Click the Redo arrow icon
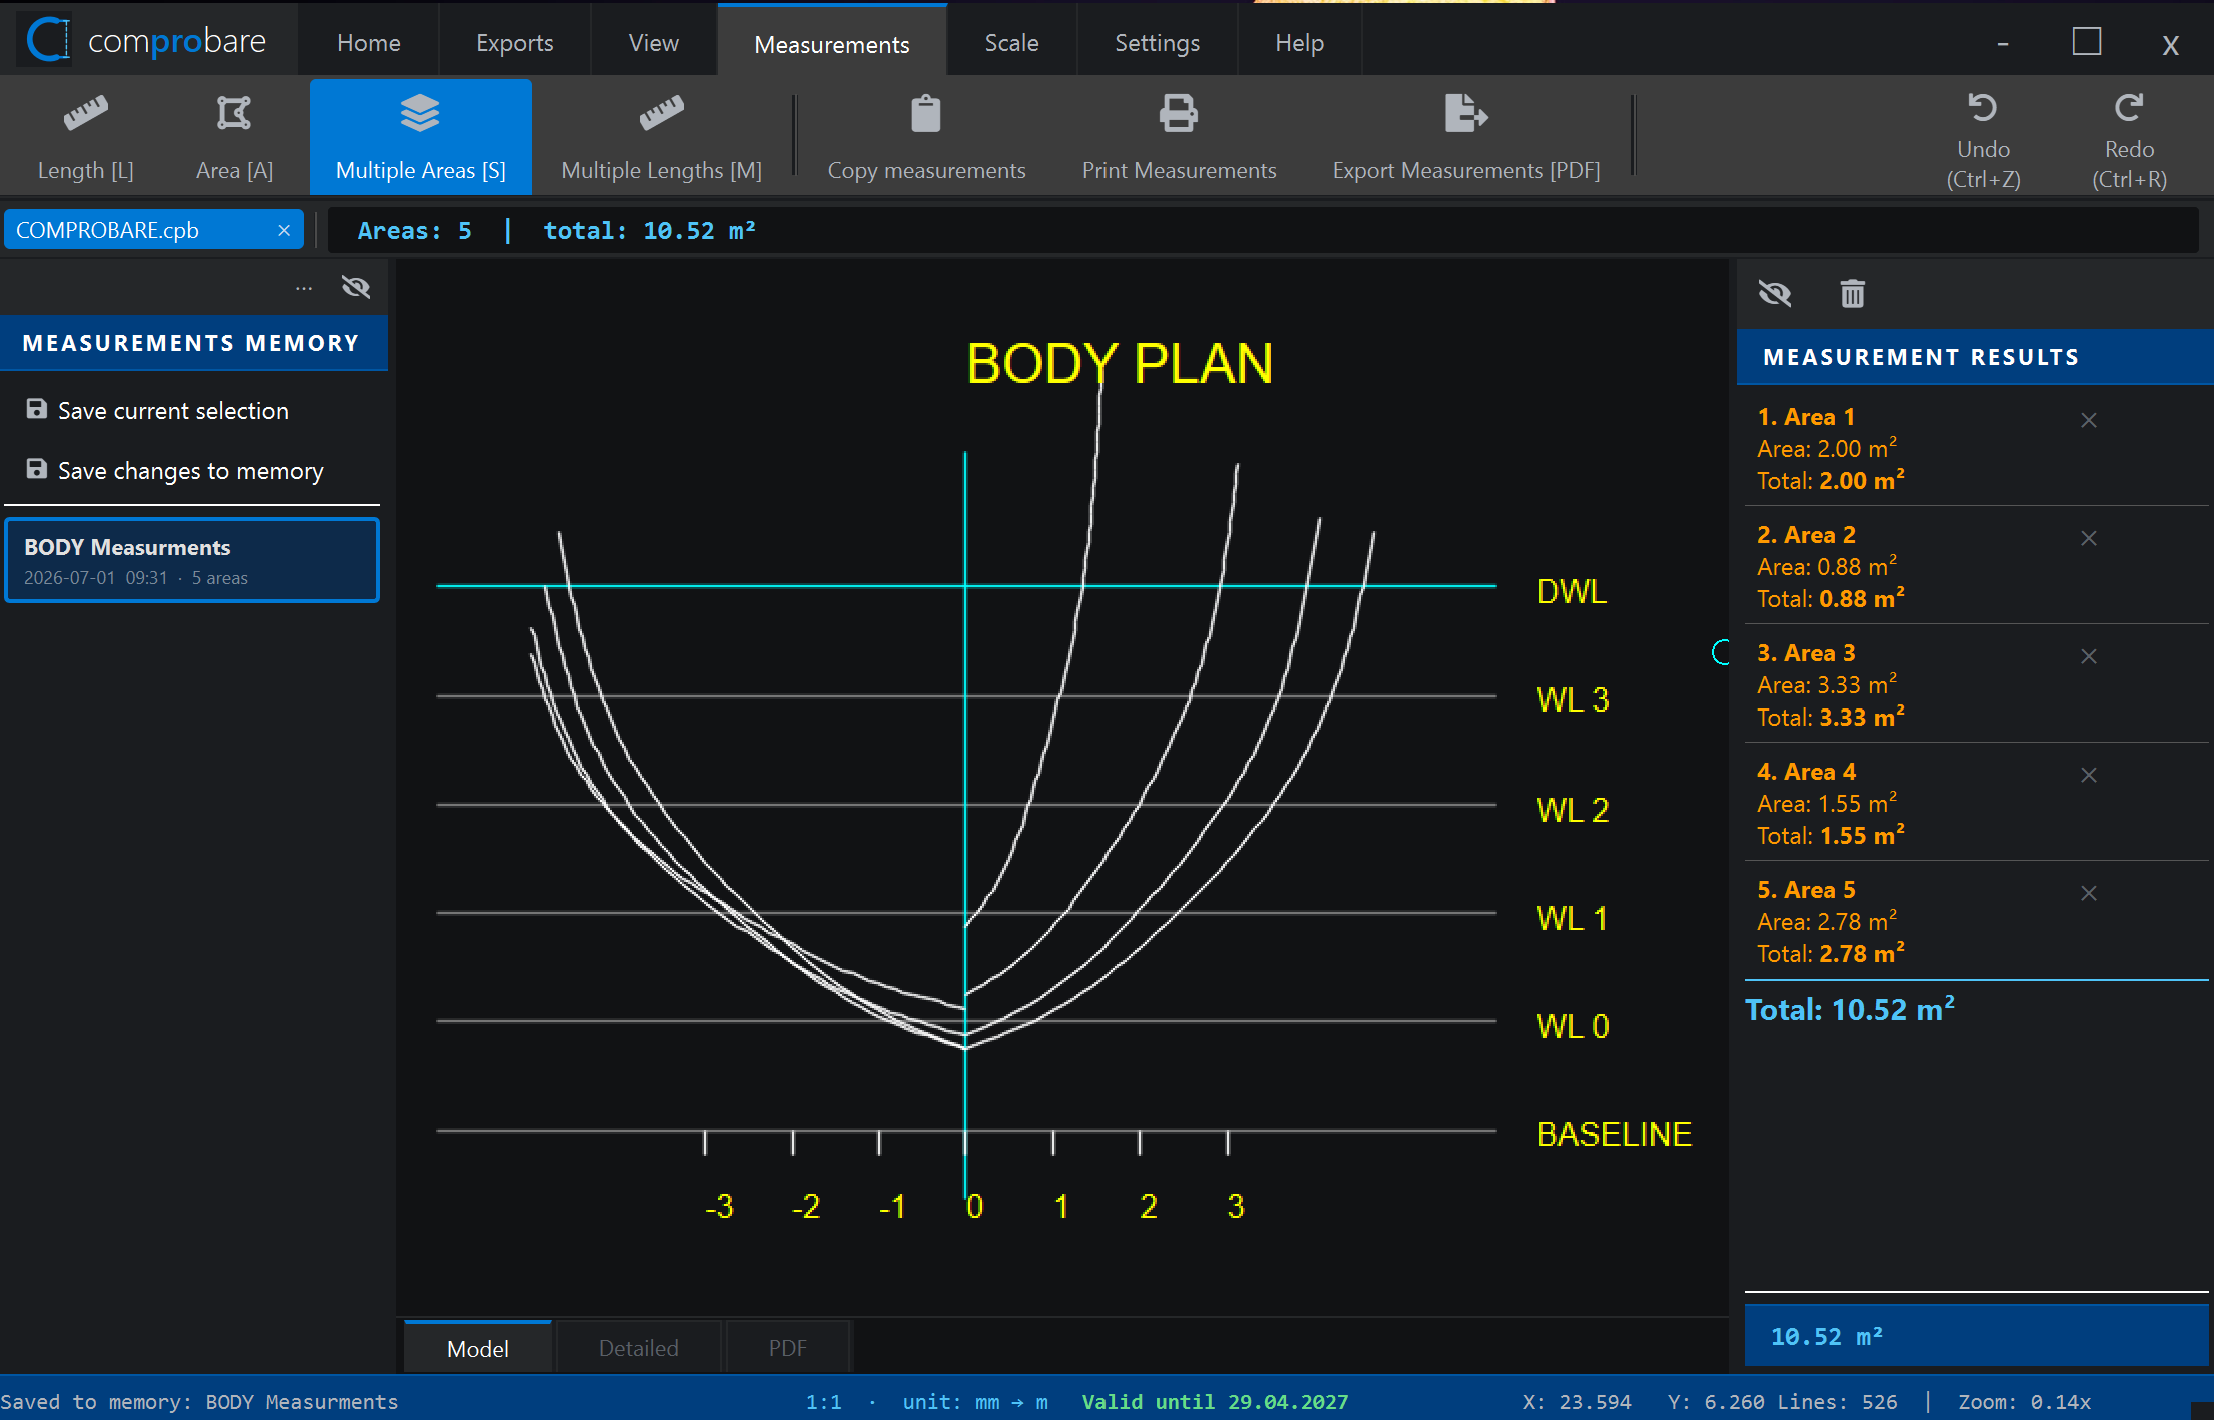2214x1420 pixels. click(2129, 107)
